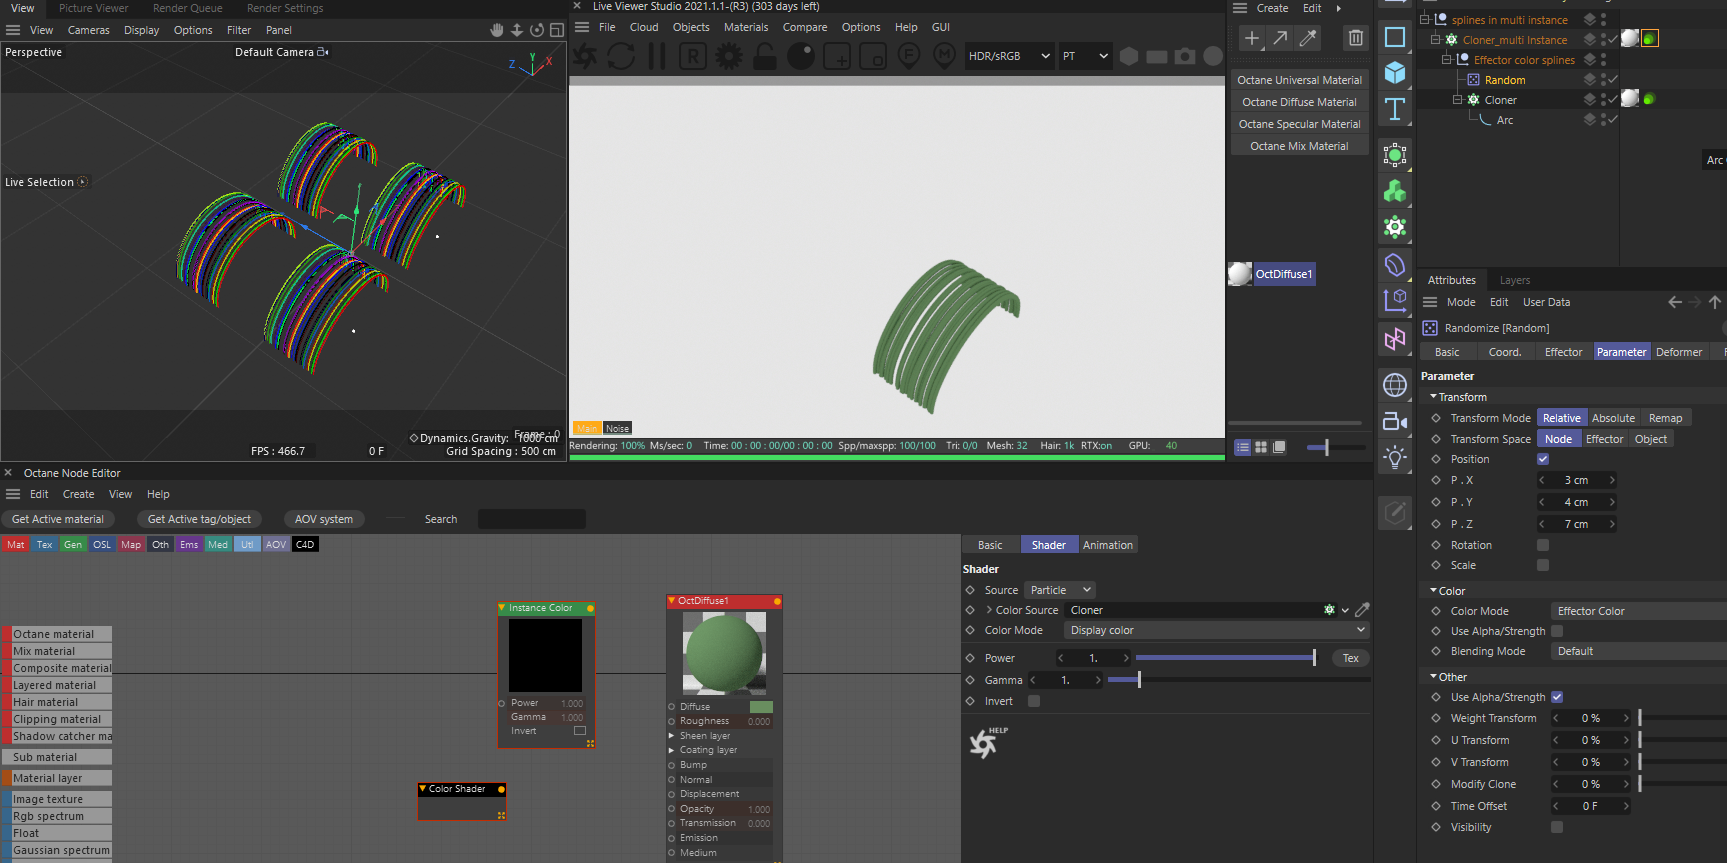This screenshot has height=863, width=1727.
Task: Click the Power slider in Shader panel
Action: (1225, 658)
